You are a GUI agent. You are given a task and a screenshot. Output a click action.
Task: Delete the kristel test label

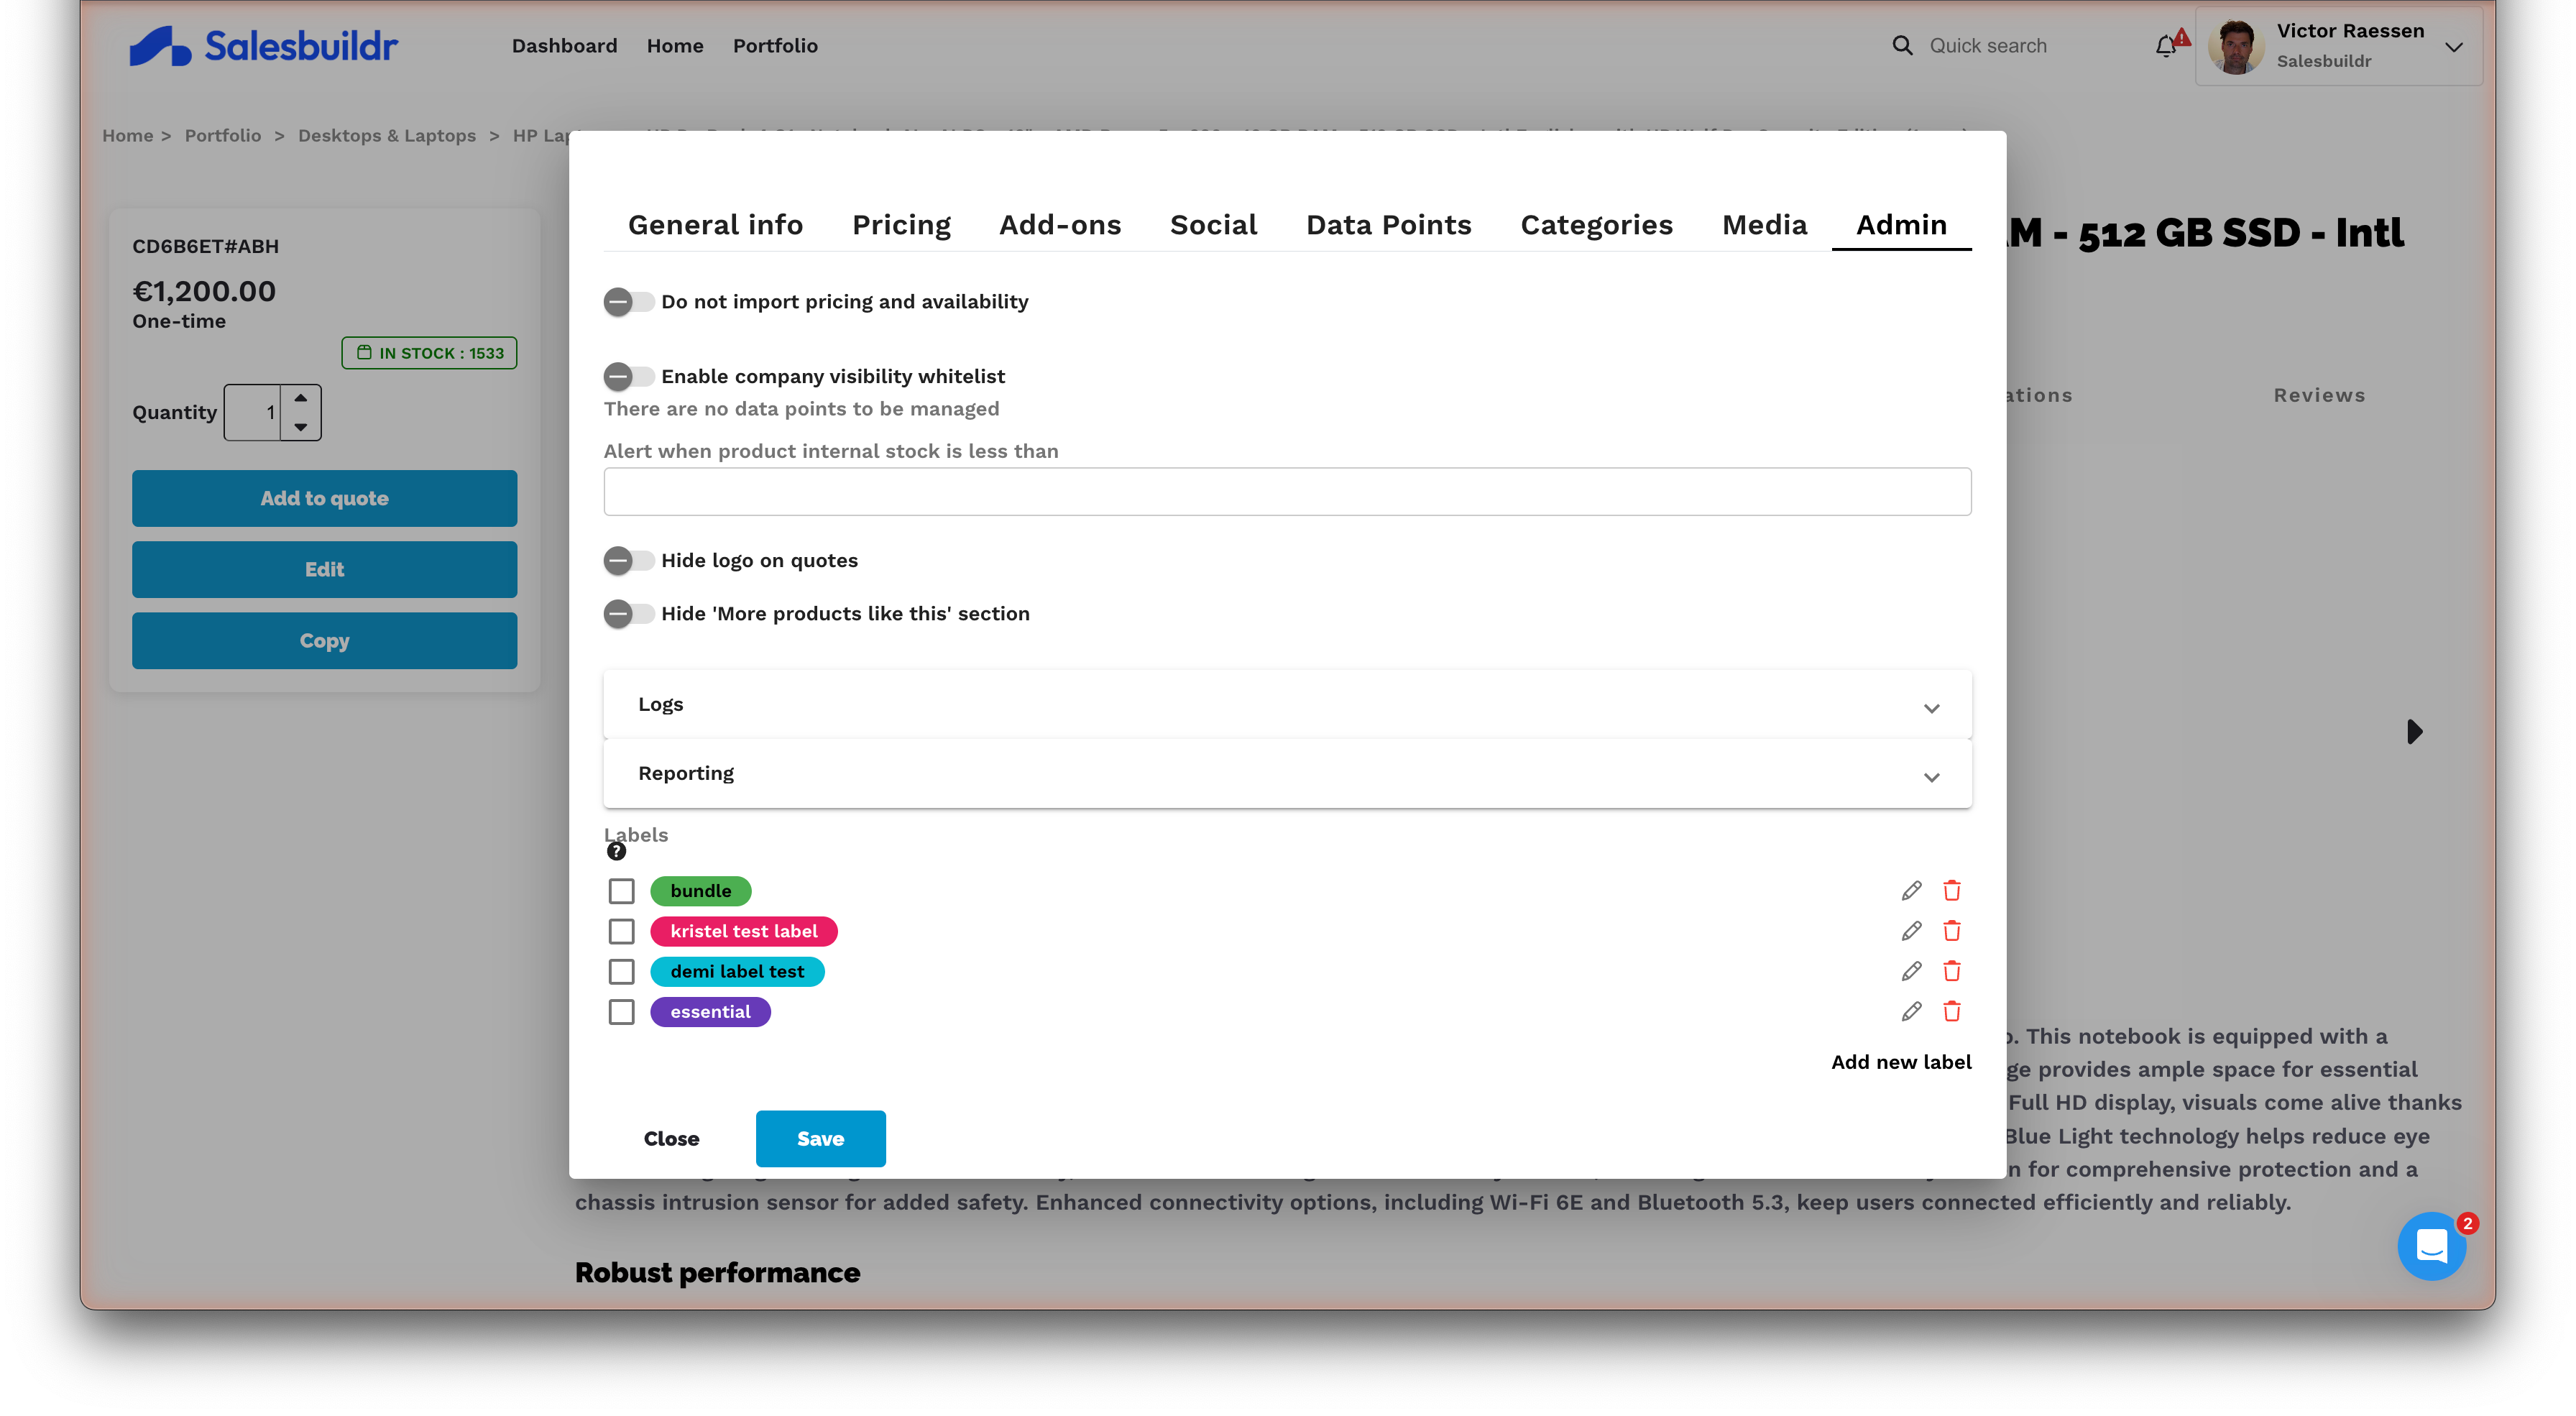pyautogui.click(x=1951, y=931)
